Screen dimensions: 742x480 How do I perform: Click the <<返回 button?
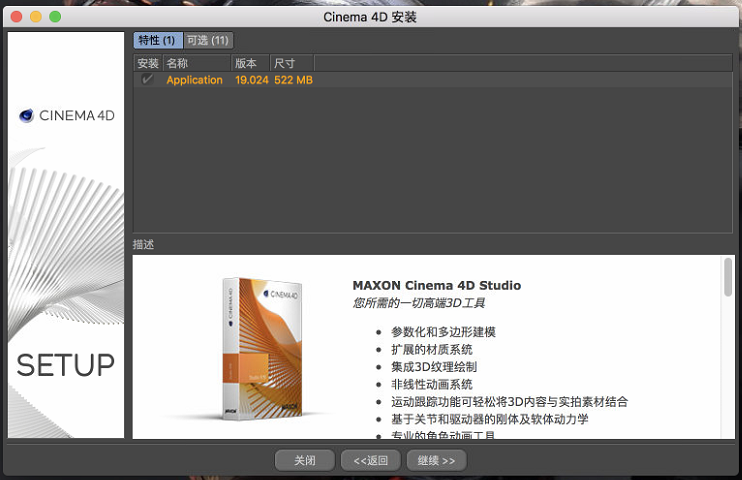click(x=371, y=460)
